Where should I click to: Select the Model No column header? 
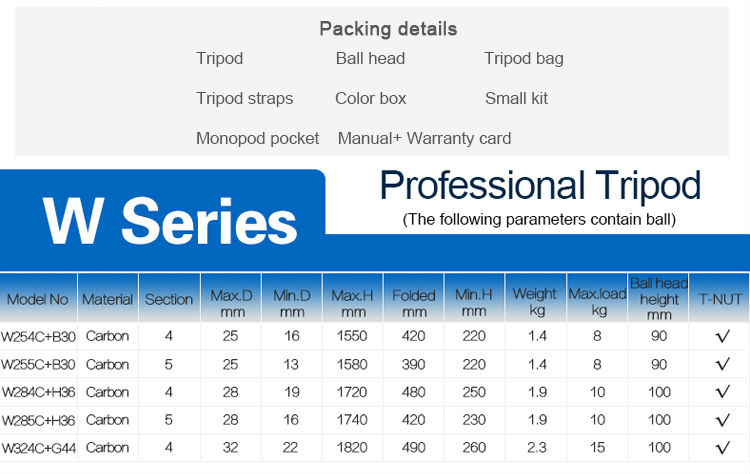pyautogui.click(x=38, y=299)
